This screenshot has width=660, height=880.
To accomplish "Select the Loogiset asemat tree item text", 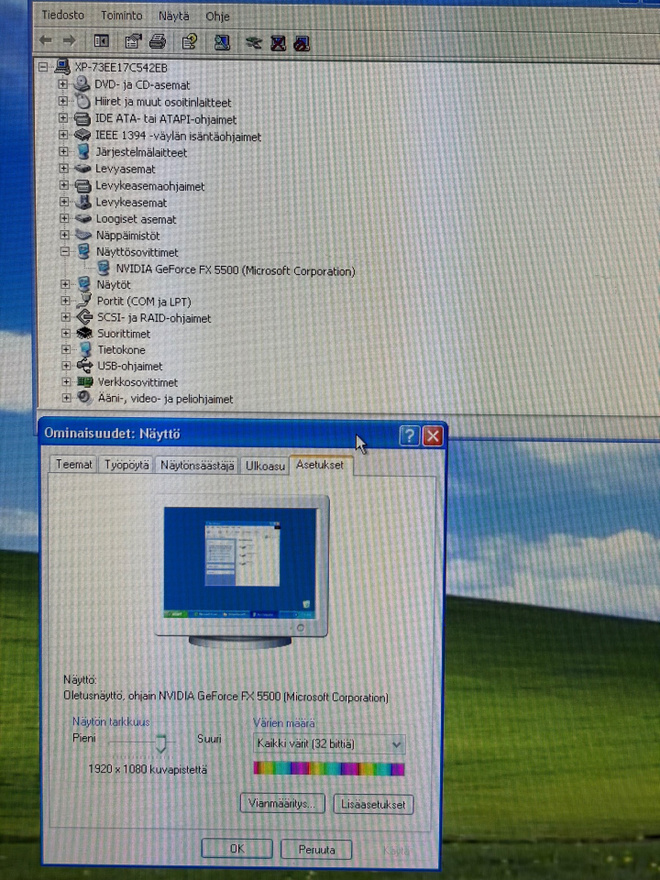I will (136, 219).
